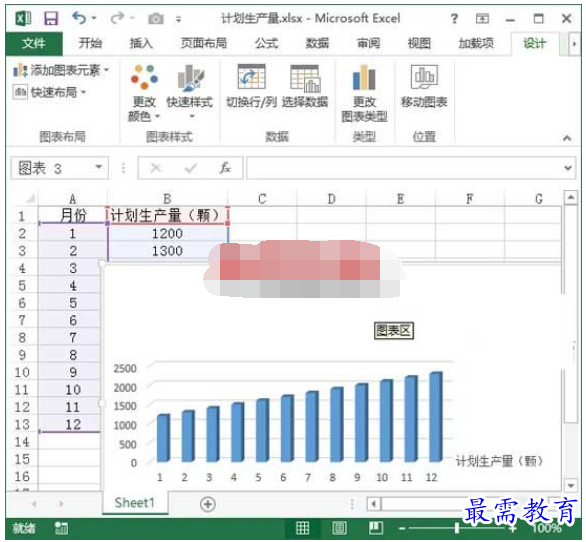Click the previous sheet navigation arrow
The height and width of the screenshot is (542, 586).
(34, 504)
